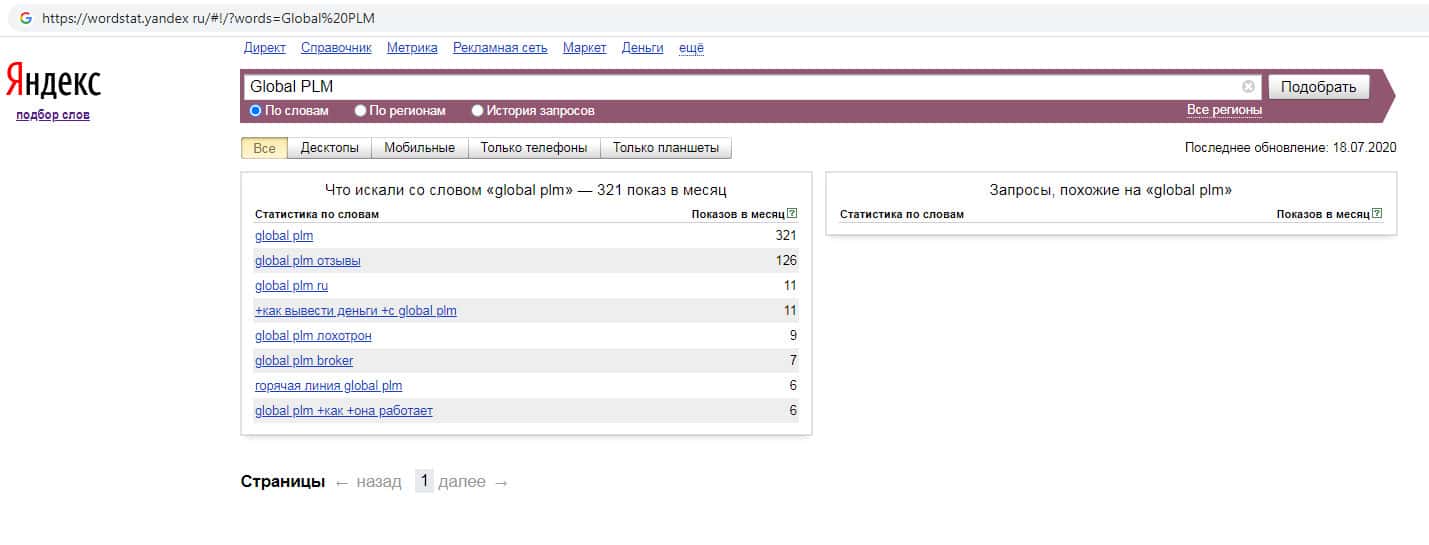Open the 'Все регионы' region selector

point(1224,110)
